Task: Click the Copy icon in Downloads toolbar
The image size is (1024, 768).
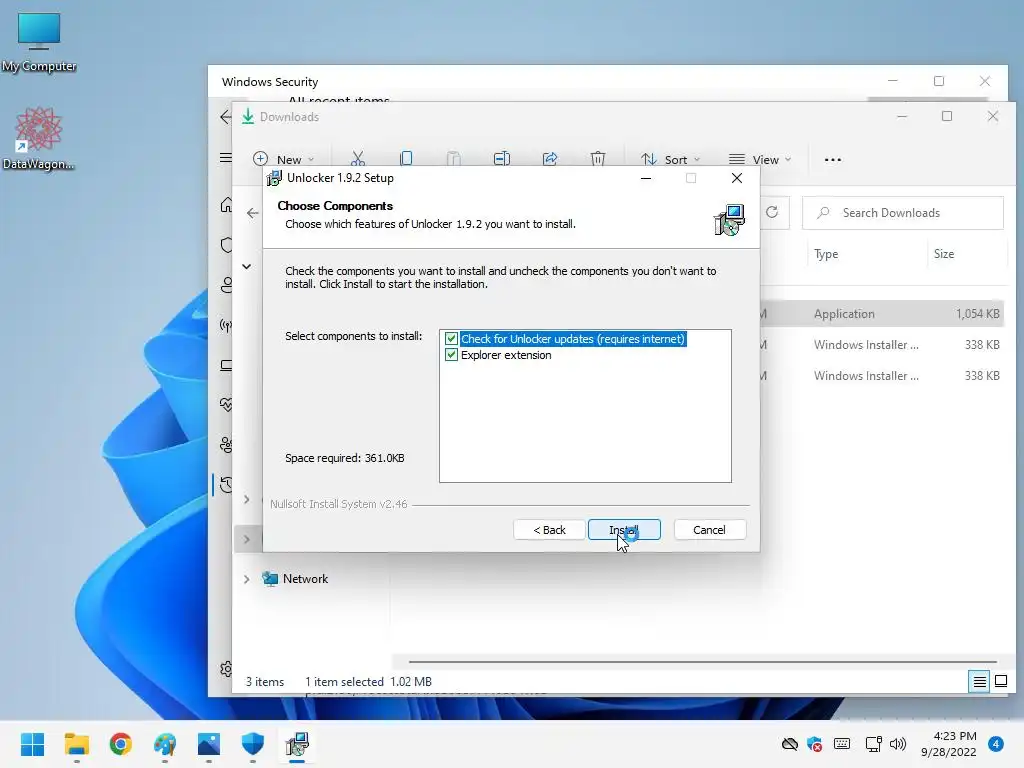Action: 406,159
